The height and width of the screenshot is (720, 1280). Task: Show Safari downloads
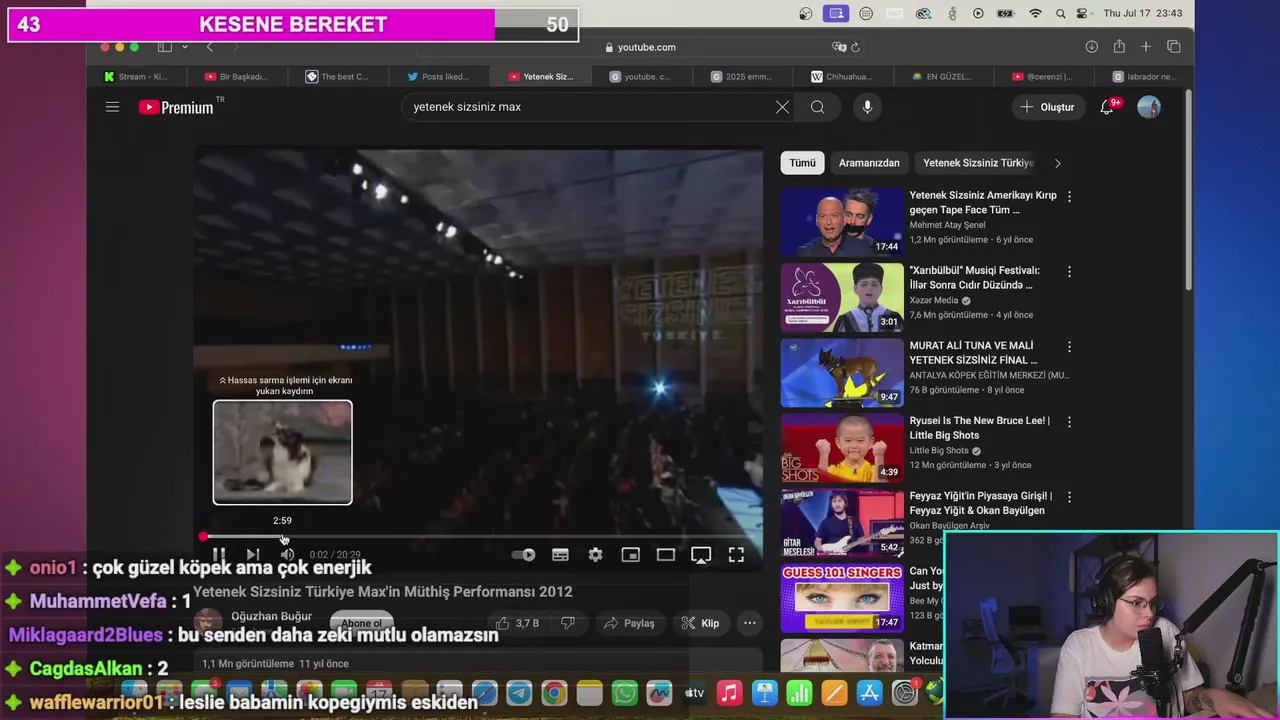pos(1092,47)
